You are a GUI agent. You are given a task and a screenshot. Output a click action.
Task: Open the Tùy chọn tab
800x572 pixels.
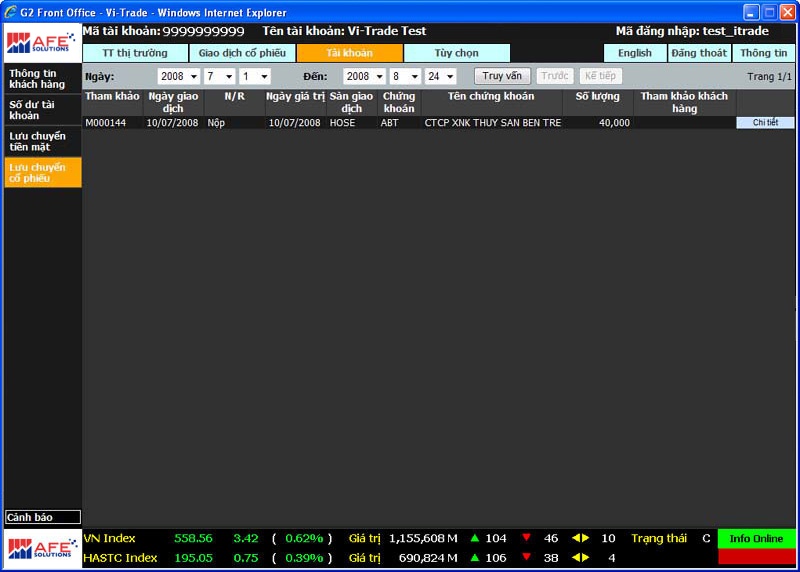[x=457, y=53]
